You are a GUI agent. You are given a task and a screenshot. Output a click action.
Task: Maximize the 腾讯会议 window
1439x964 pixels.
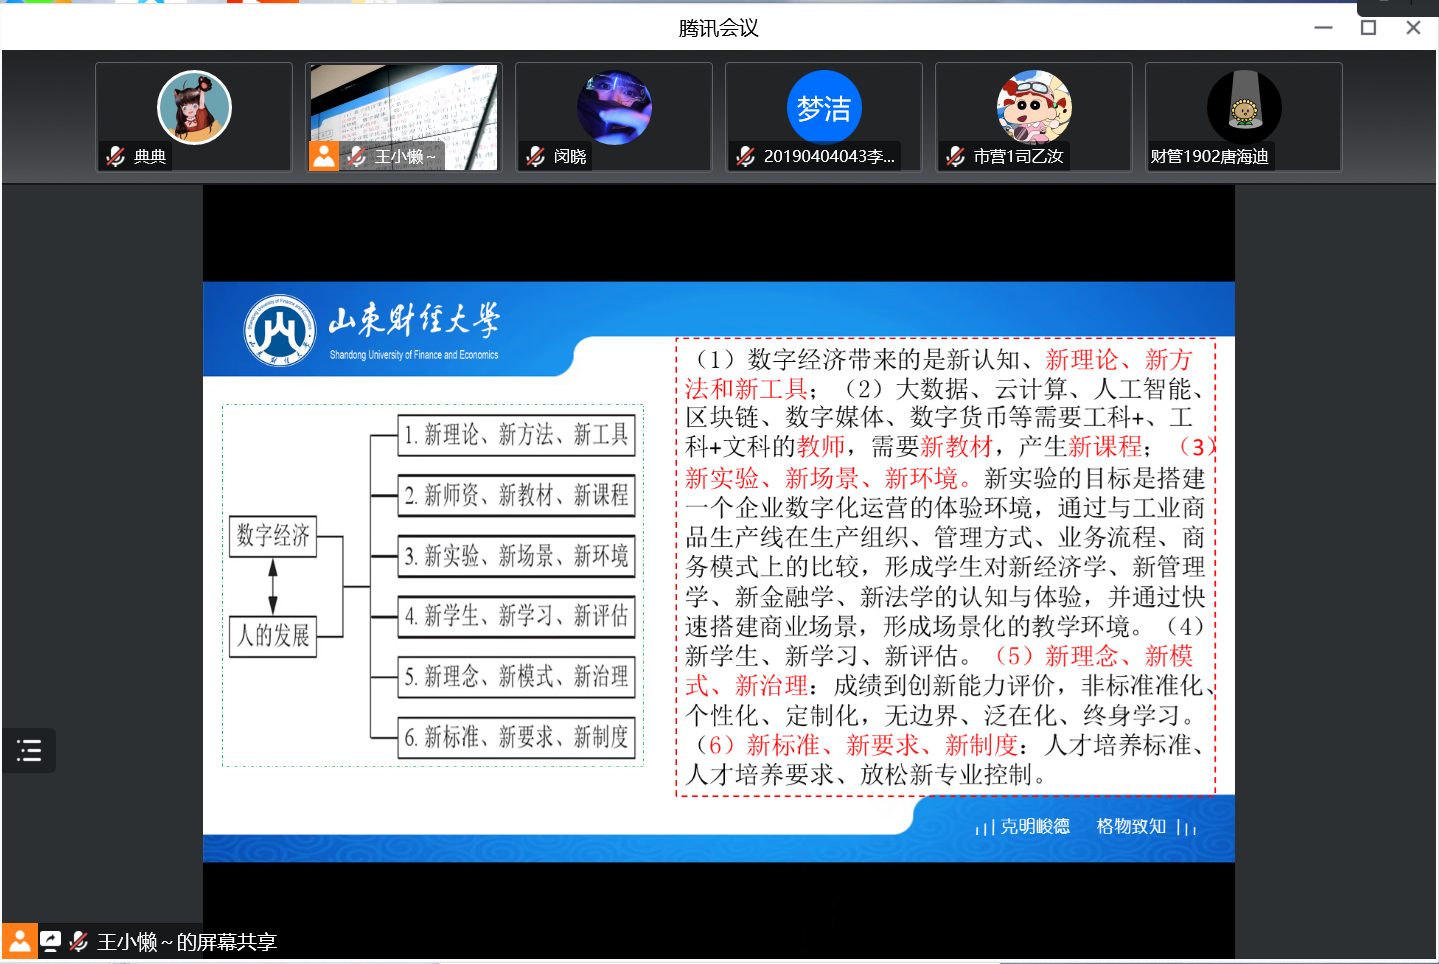pos(1368,28)
